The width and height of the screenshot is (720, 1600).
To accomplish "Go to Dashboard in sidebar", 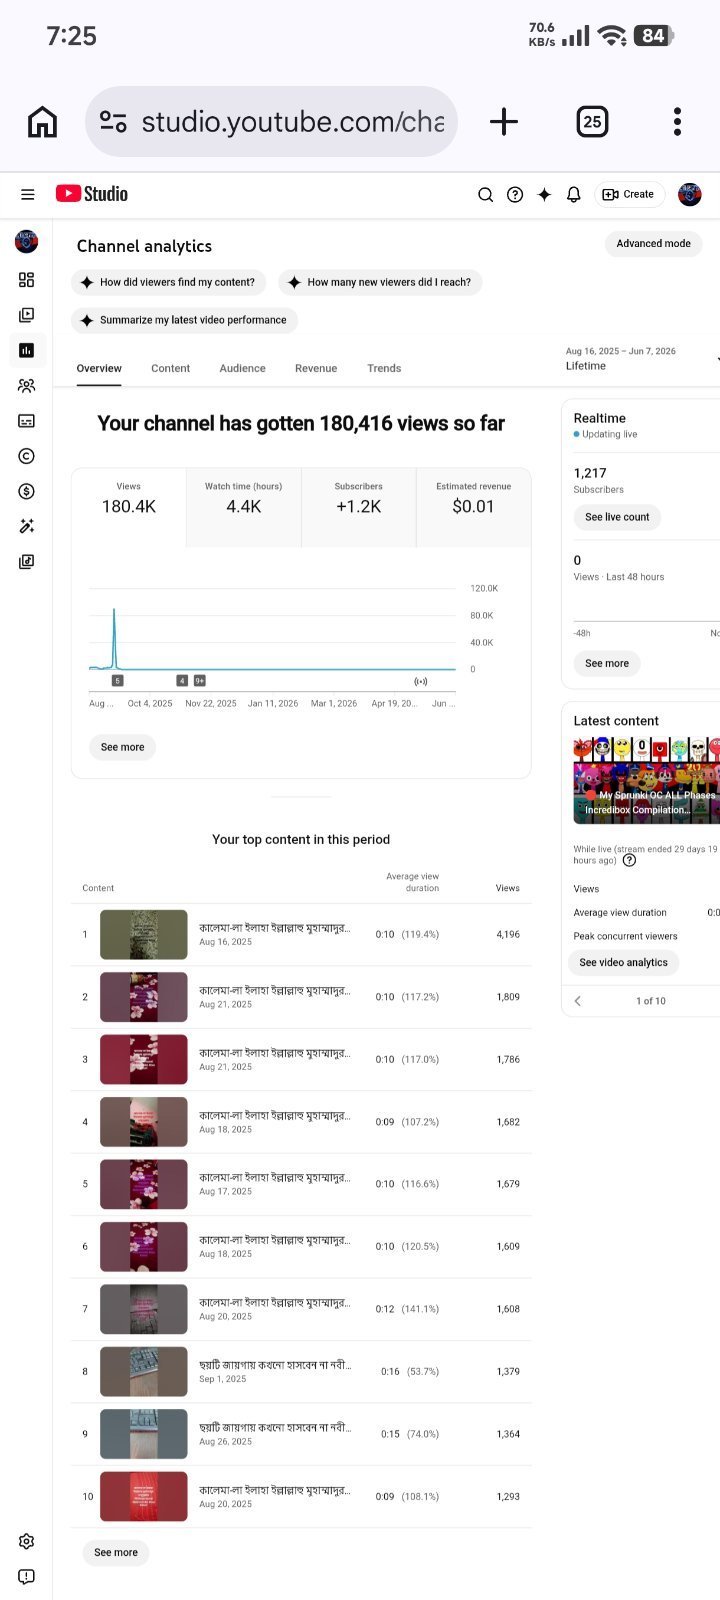I will click(27, 280).
